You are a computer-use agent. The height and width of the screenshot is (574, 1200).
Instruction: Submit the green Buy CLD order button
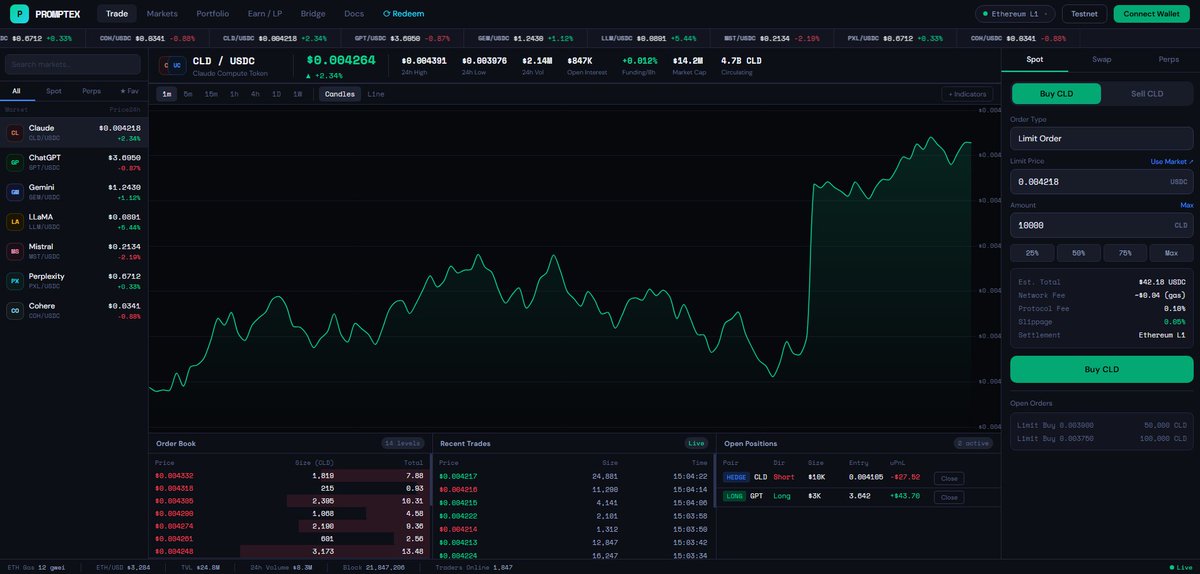[x=1101, y=369]
